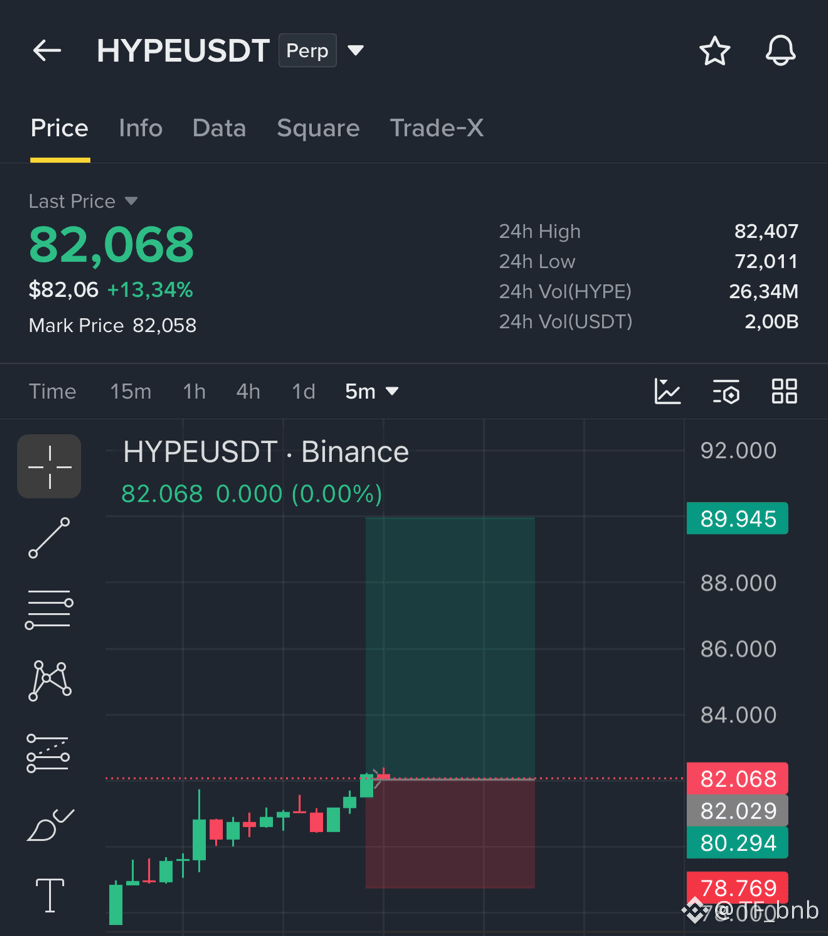The height and width of the screenshot is (936, 828).
Task: Switch to the Data tab
Action: [x=219, y=128]
